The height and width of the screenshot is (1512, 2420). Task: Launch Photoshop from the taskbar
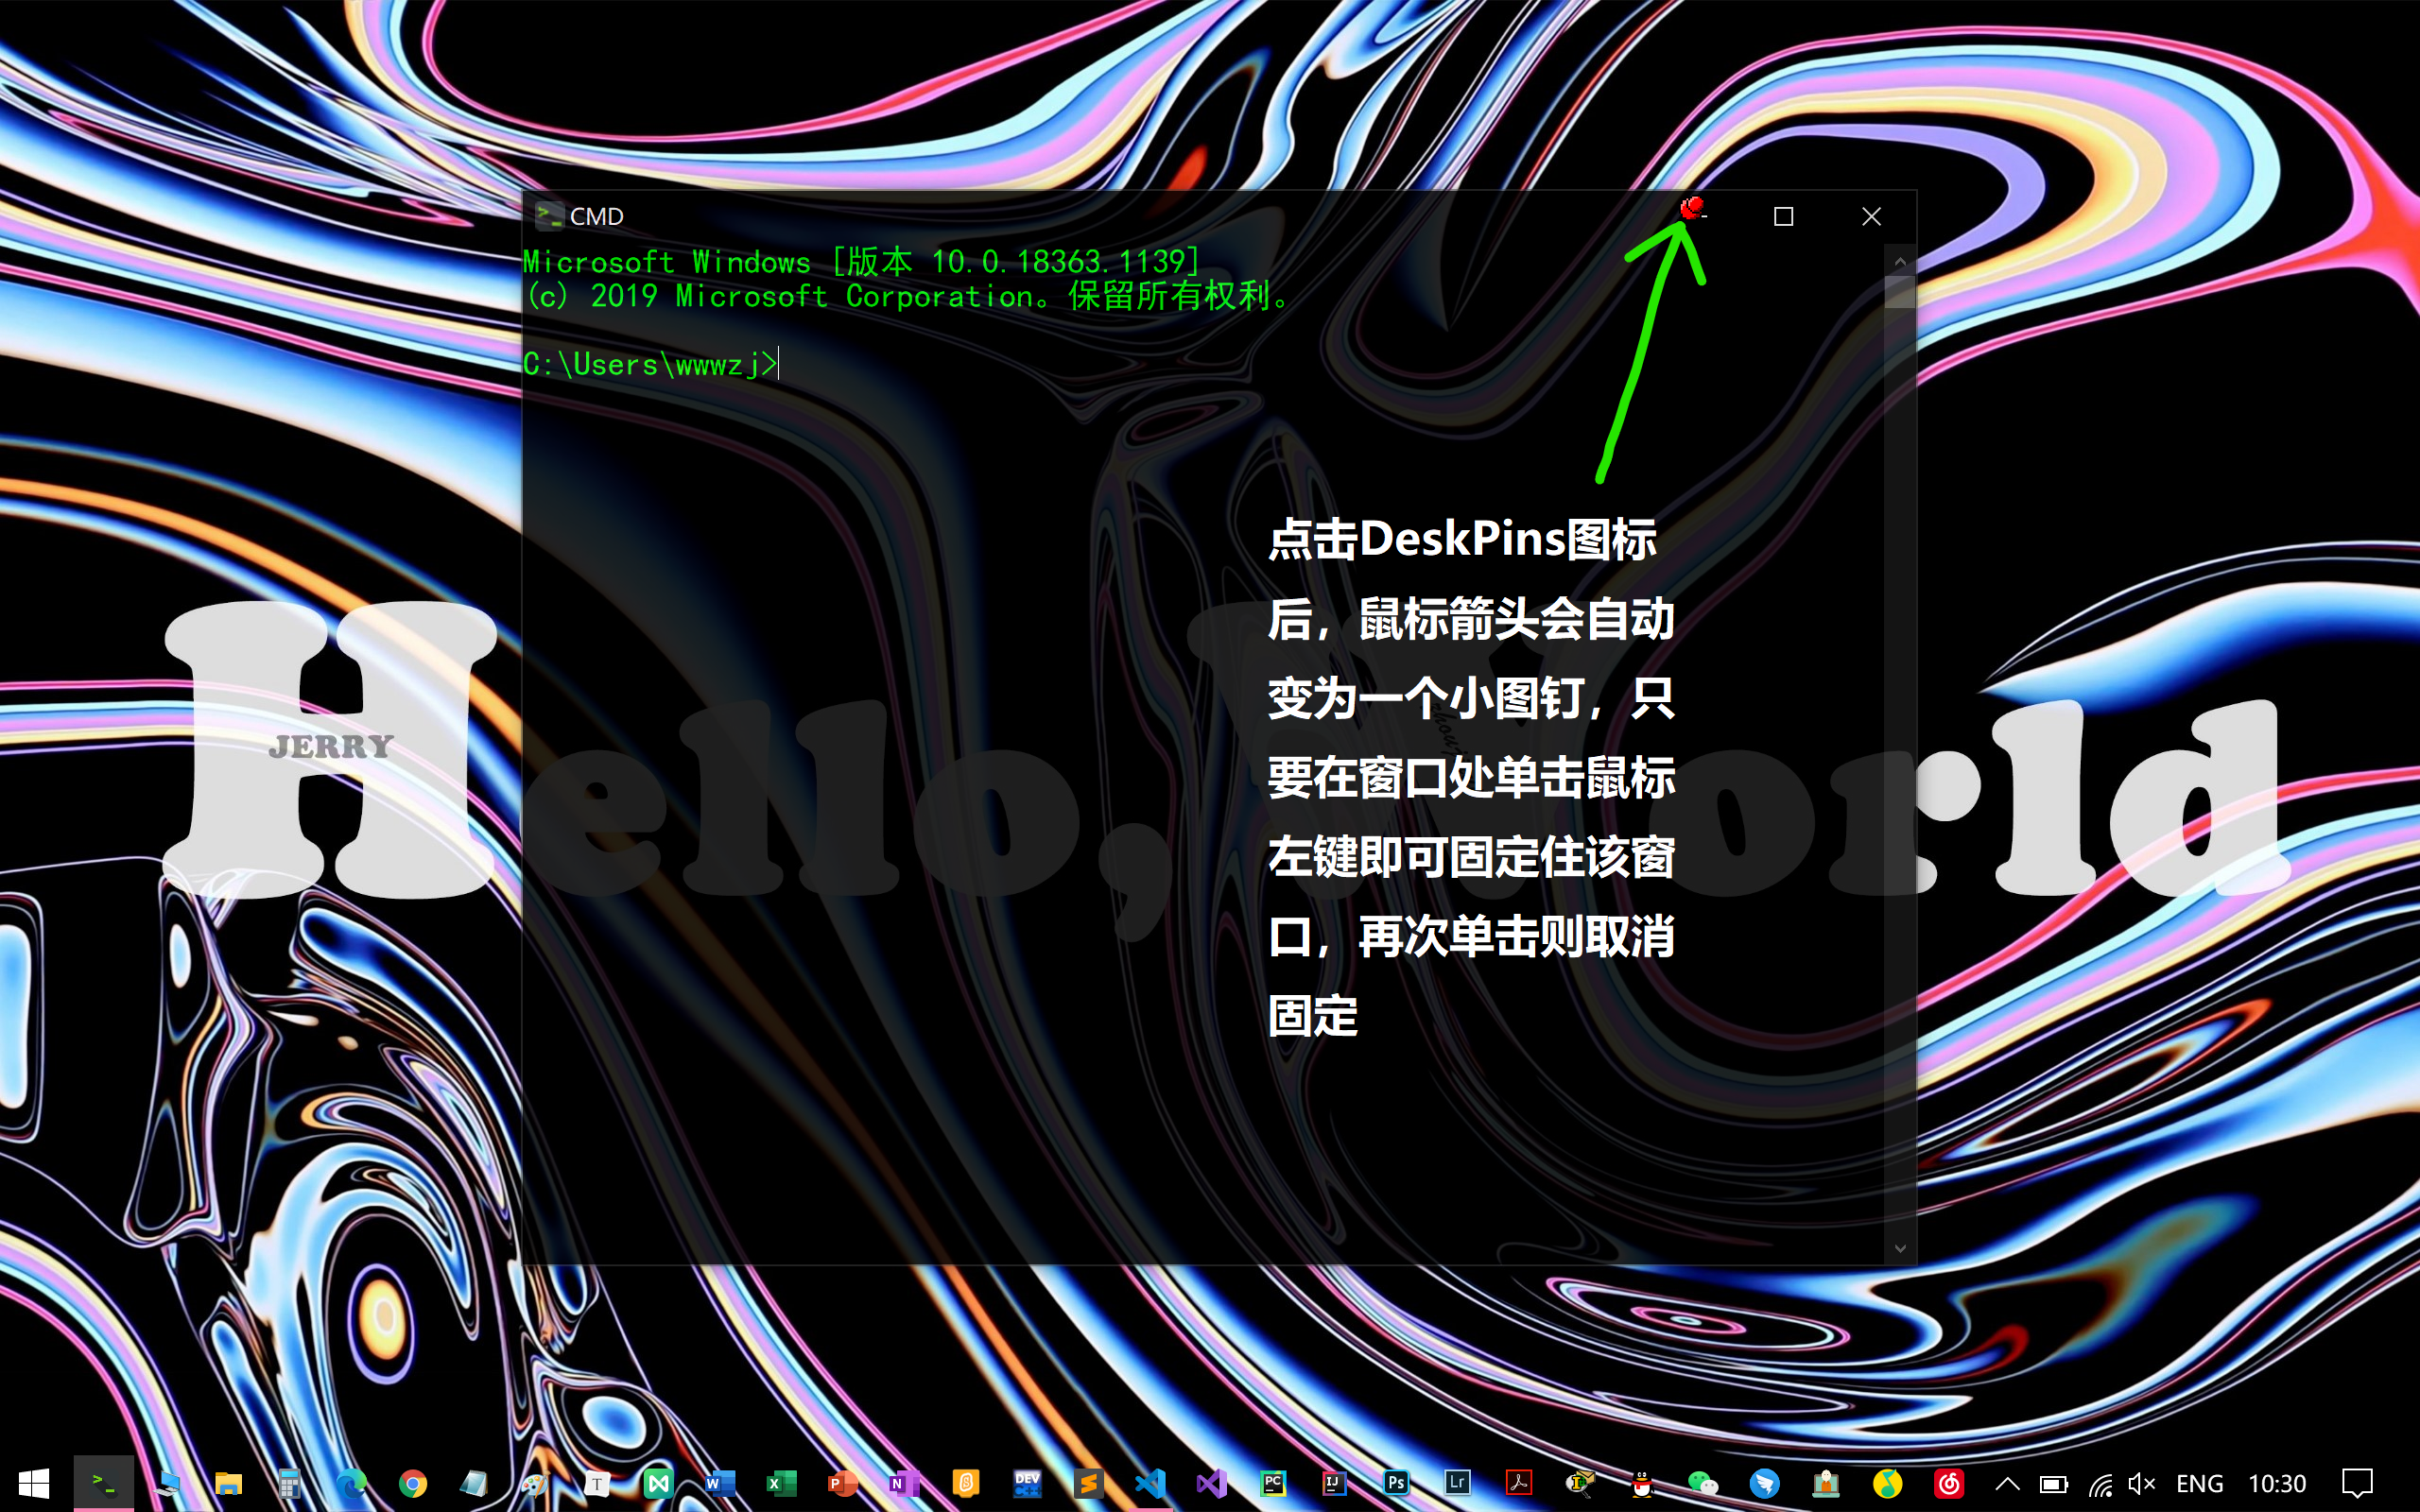point(1396,1483)
